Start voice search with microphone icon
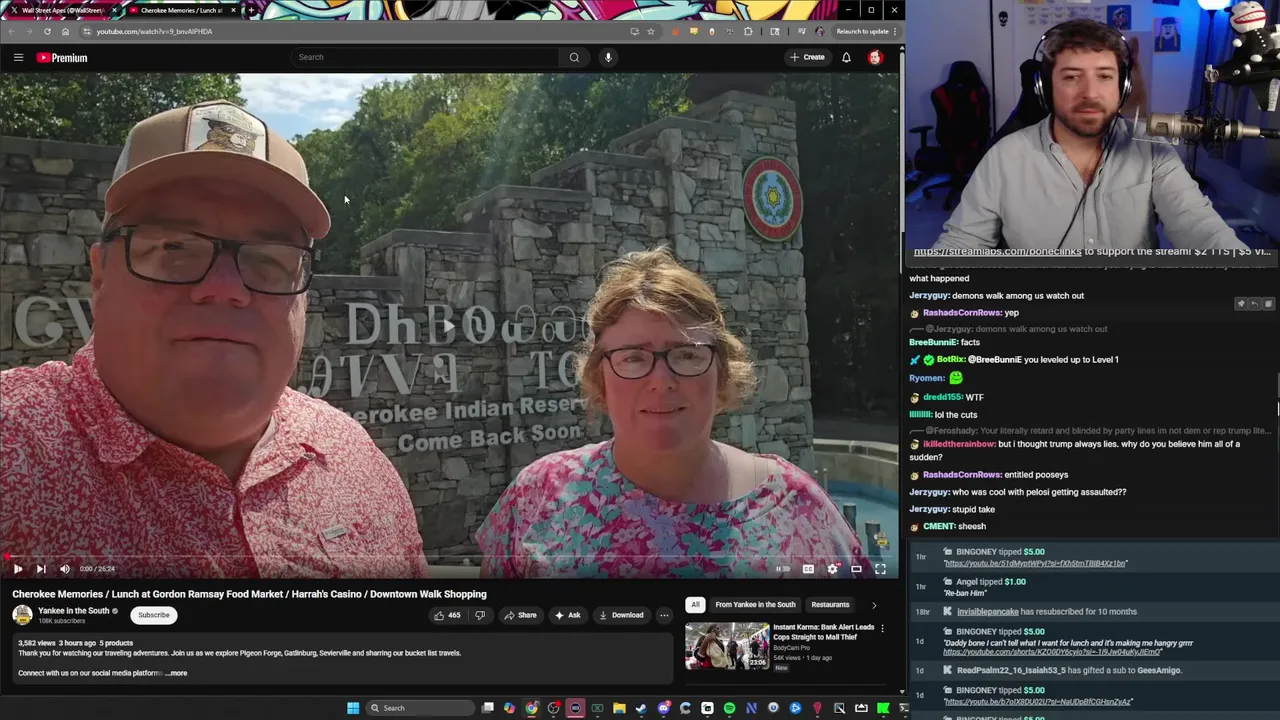Image resolution: width=1280 pixels, height=720 pixels. (608, 57)
